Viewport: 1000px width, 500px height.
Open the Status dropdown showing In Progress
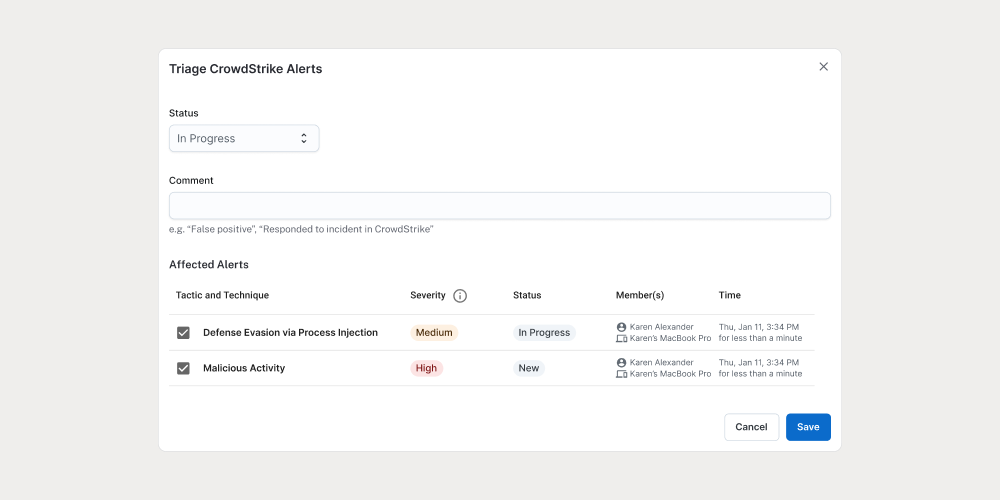click(244, 138)
